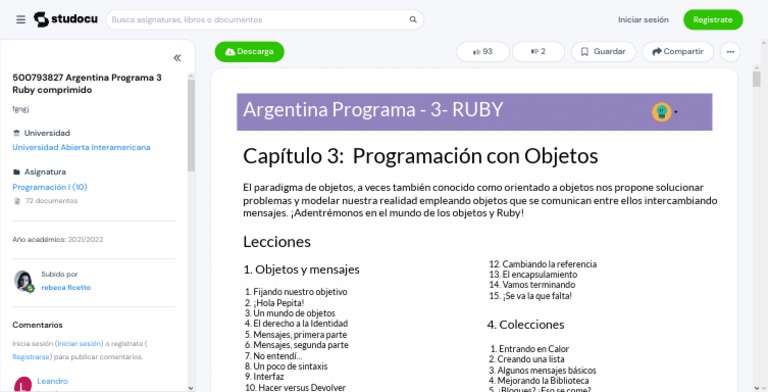Click 'Lecciones' heading
Screen dimensions: 768x392
(277, 242)
